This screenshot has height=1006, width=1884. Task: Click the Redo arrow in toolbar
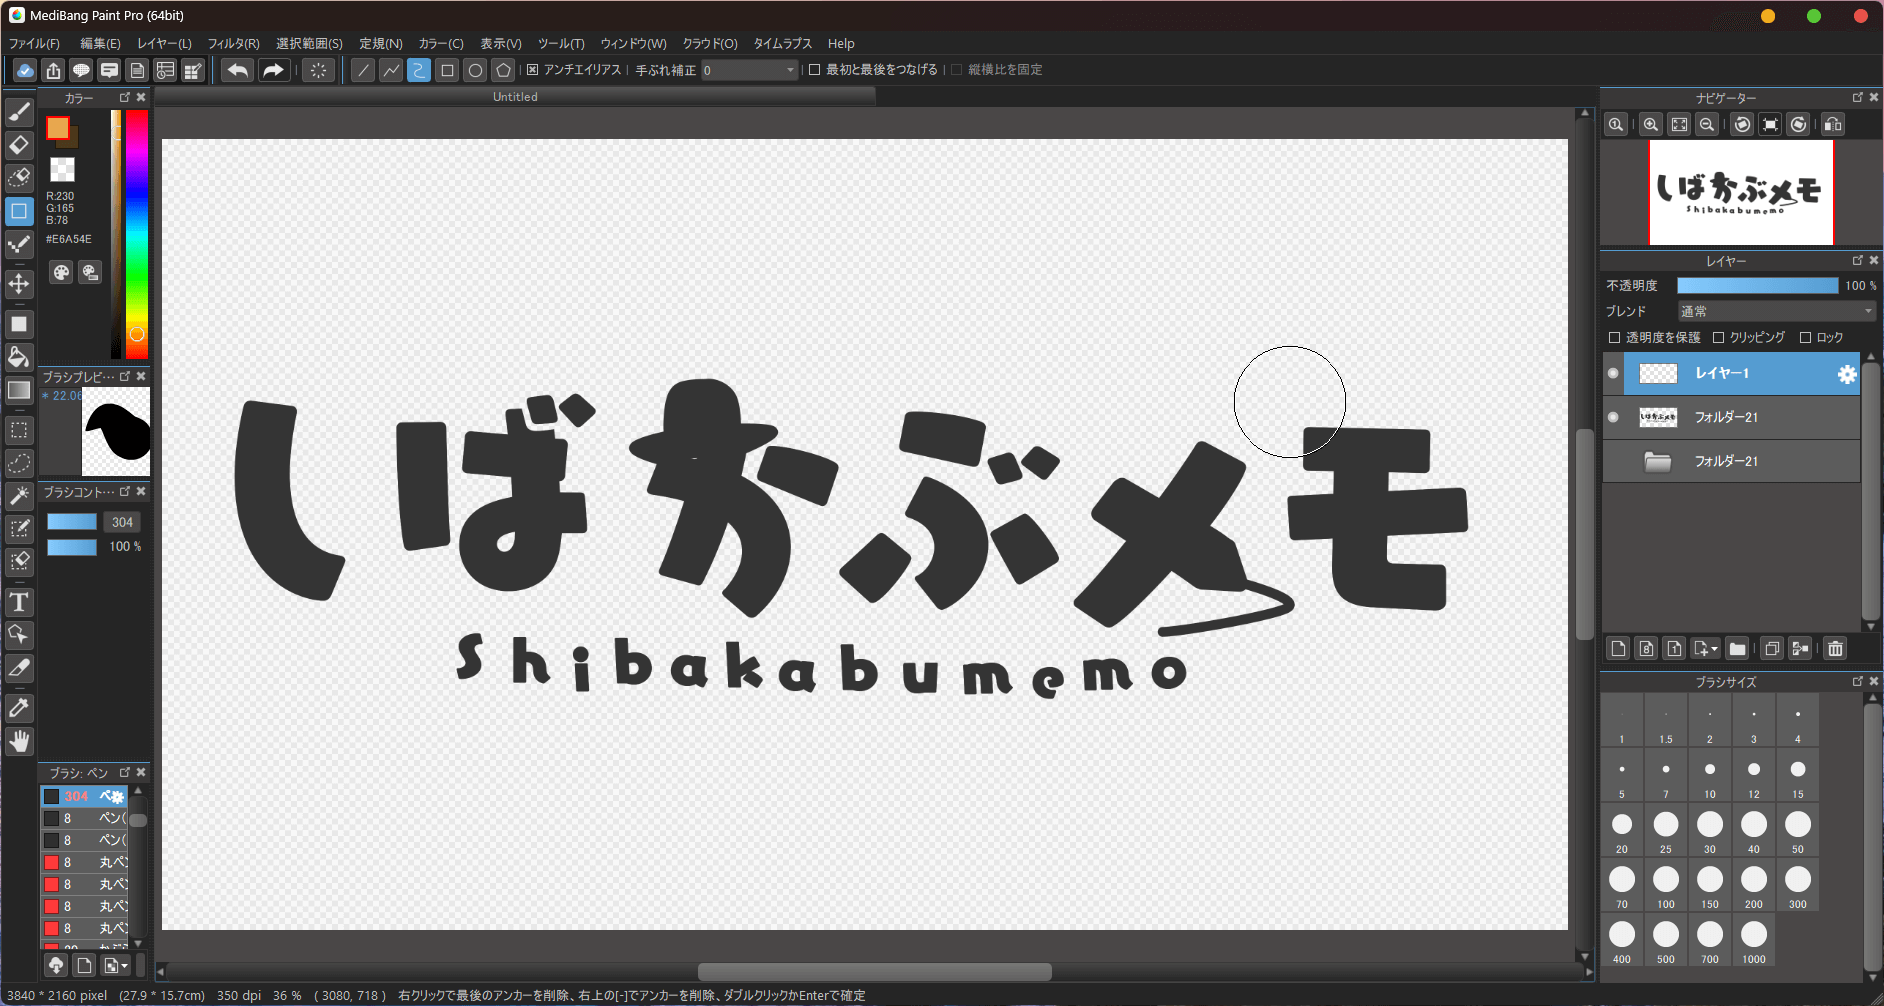coord(273,70)
